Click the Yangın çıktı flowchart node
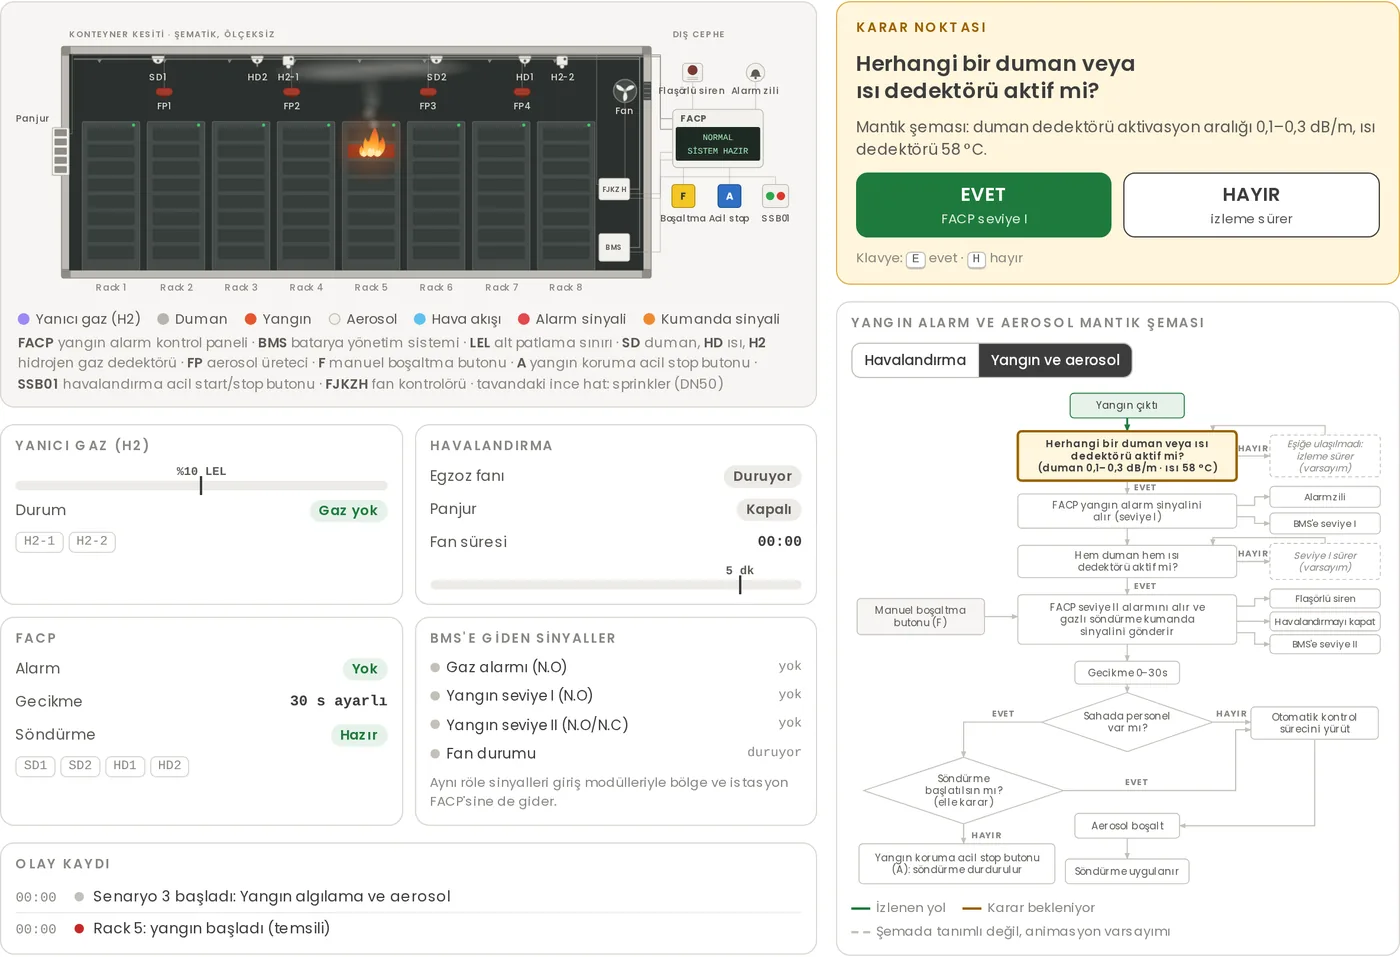This screenshot has height=957, width=1400. [x=1127, y=405]
